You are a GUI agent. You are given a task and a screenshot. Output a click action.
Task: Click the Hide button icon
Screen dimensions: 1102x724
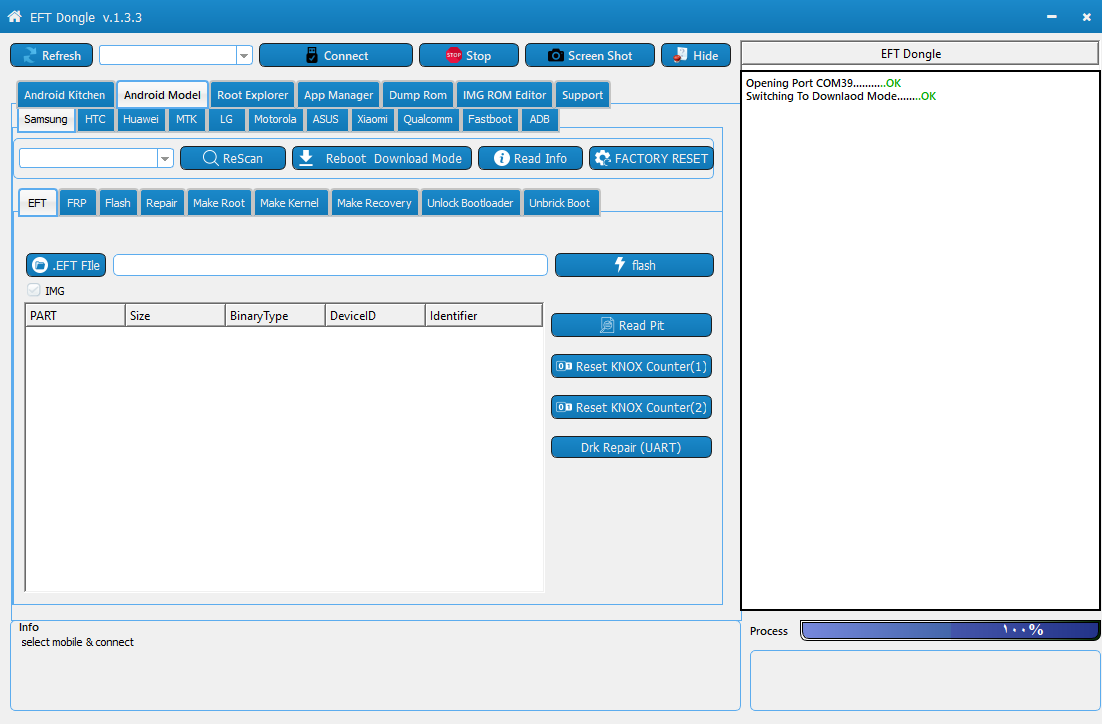pyautogui.click(x=680, y=55)
